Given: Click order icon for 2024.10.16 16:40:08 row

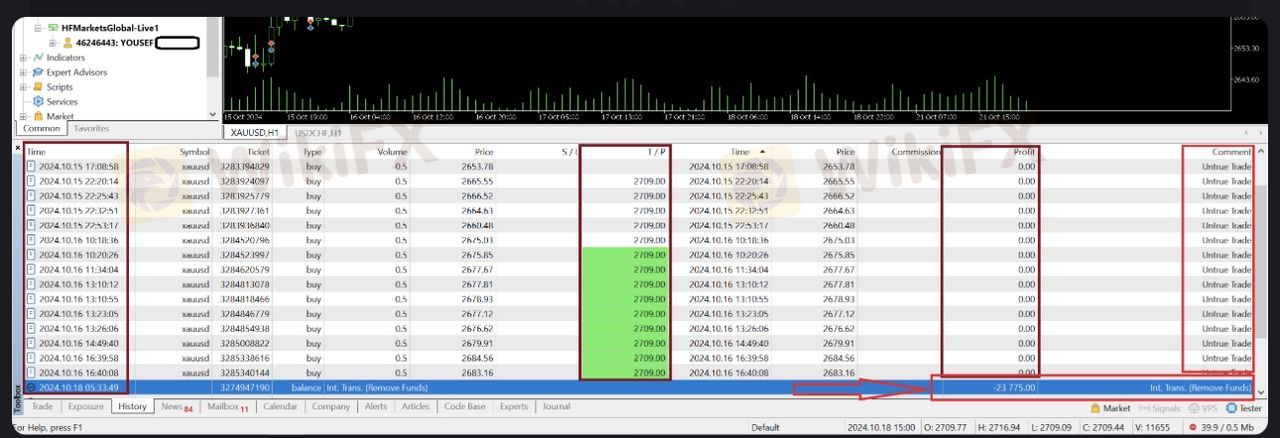Looking at the screenshot, I should point(31,373).
